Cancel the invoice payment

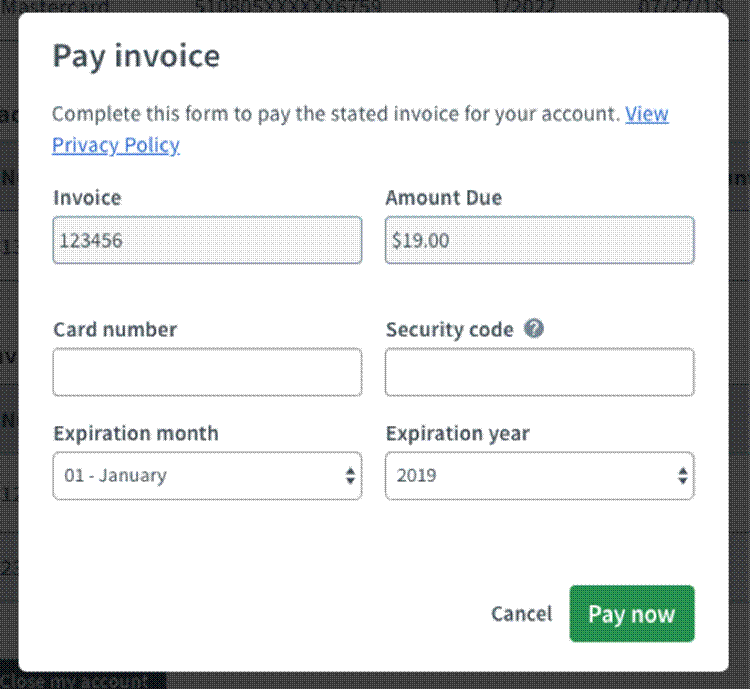coord(521,614)
